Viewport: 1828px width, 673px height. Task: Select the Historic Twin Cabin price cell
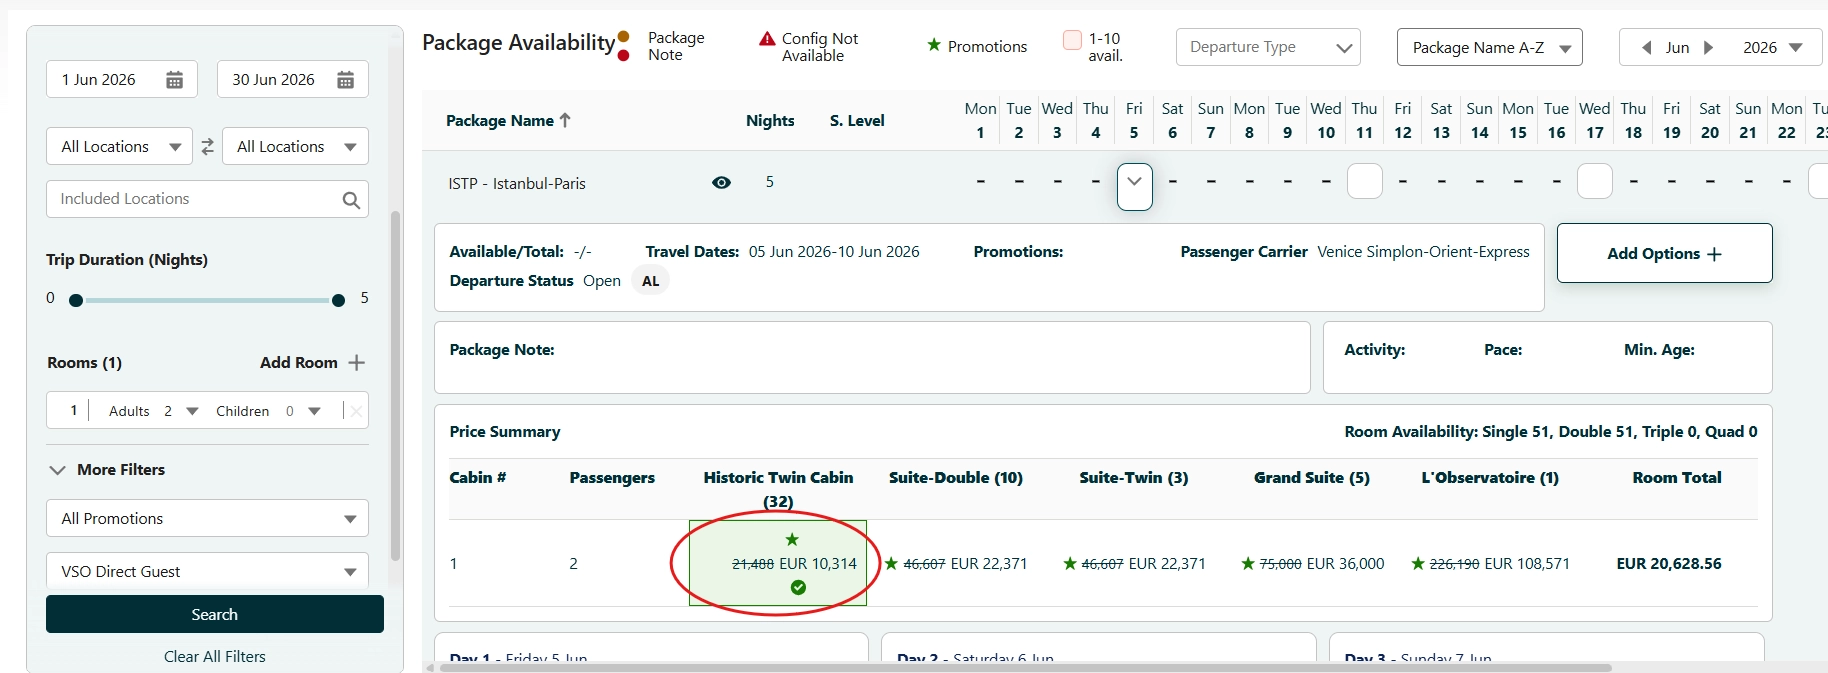(778, 563)
